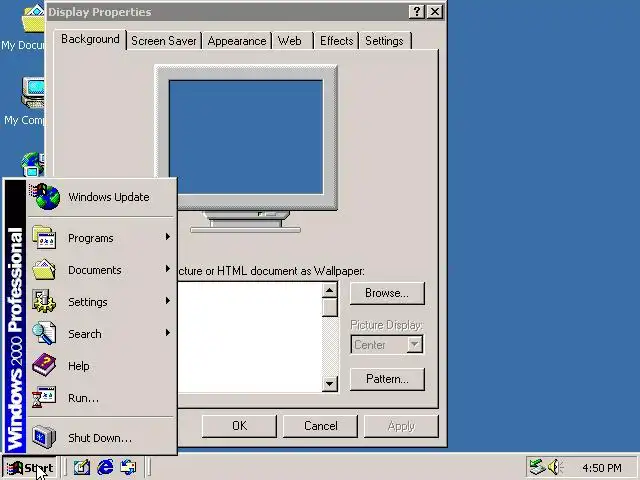Choose the Help text entry in Start menu
The width and height of the screenshot is (640, 480).
click(x=79, y=366)
